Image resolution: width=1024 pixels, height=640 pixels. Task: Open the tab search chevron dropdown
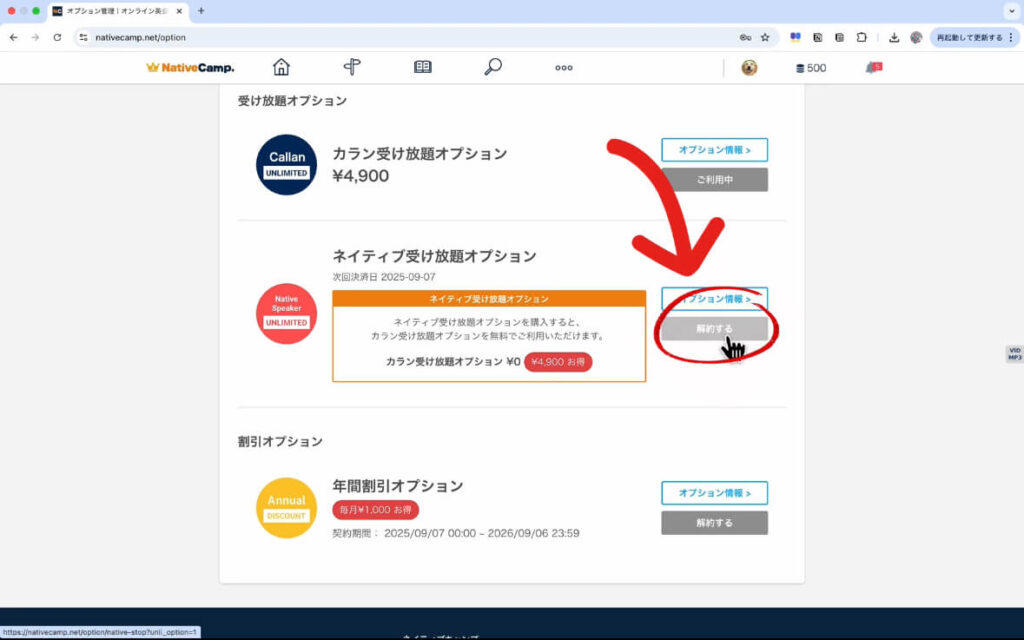pyautogui.click(x=1012, y=11)
